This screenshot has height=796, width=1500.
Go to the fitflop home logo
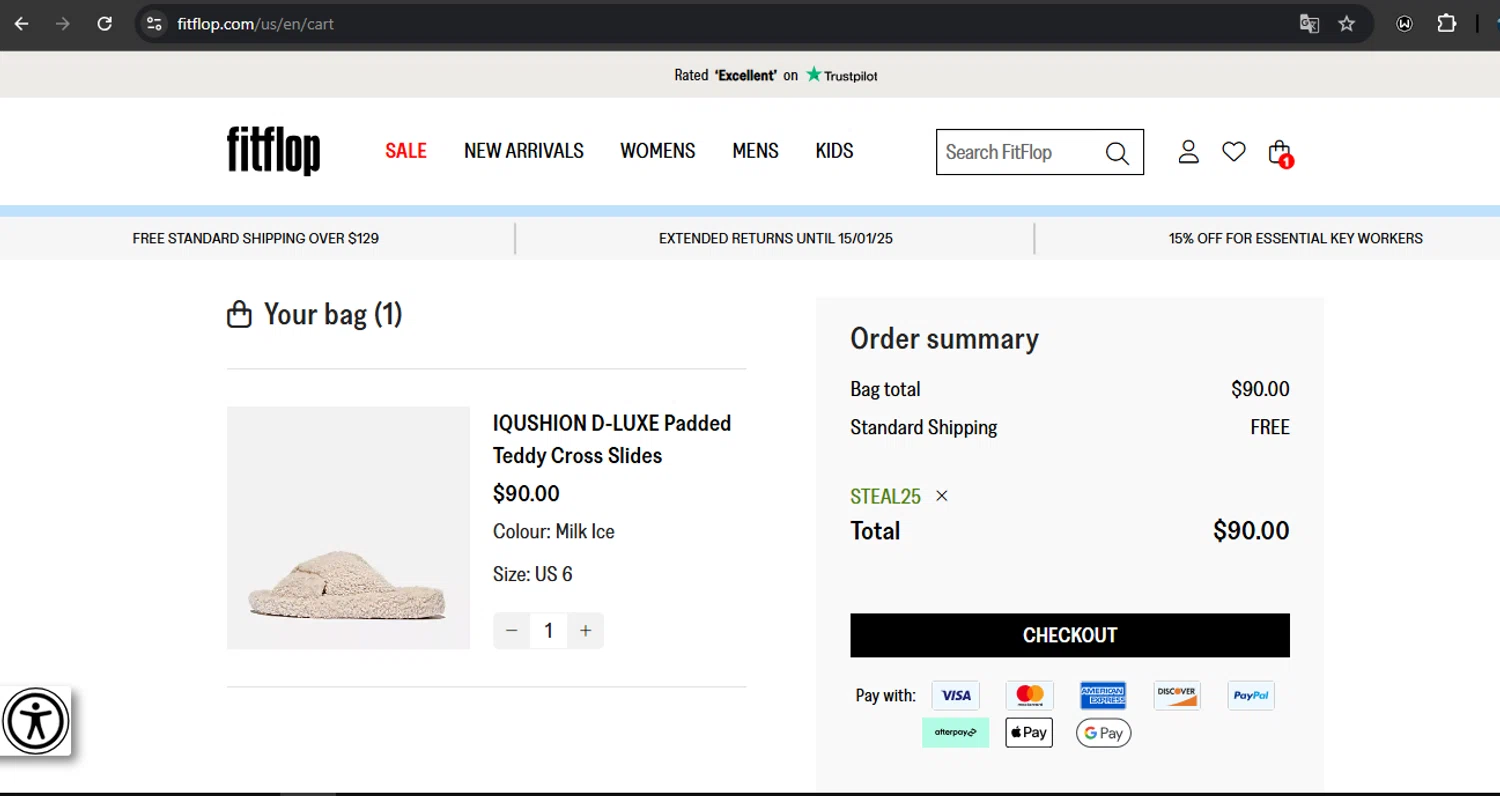[273, 151]
